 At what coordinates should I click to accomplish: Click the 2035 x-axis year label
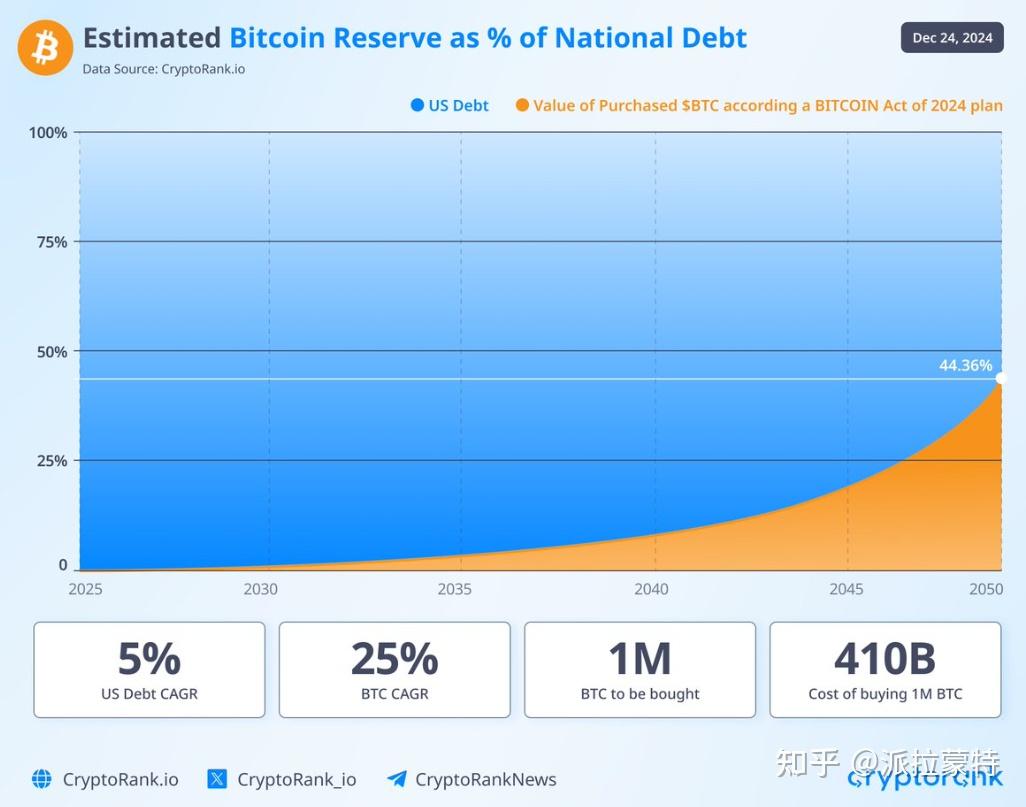(454, 589)
